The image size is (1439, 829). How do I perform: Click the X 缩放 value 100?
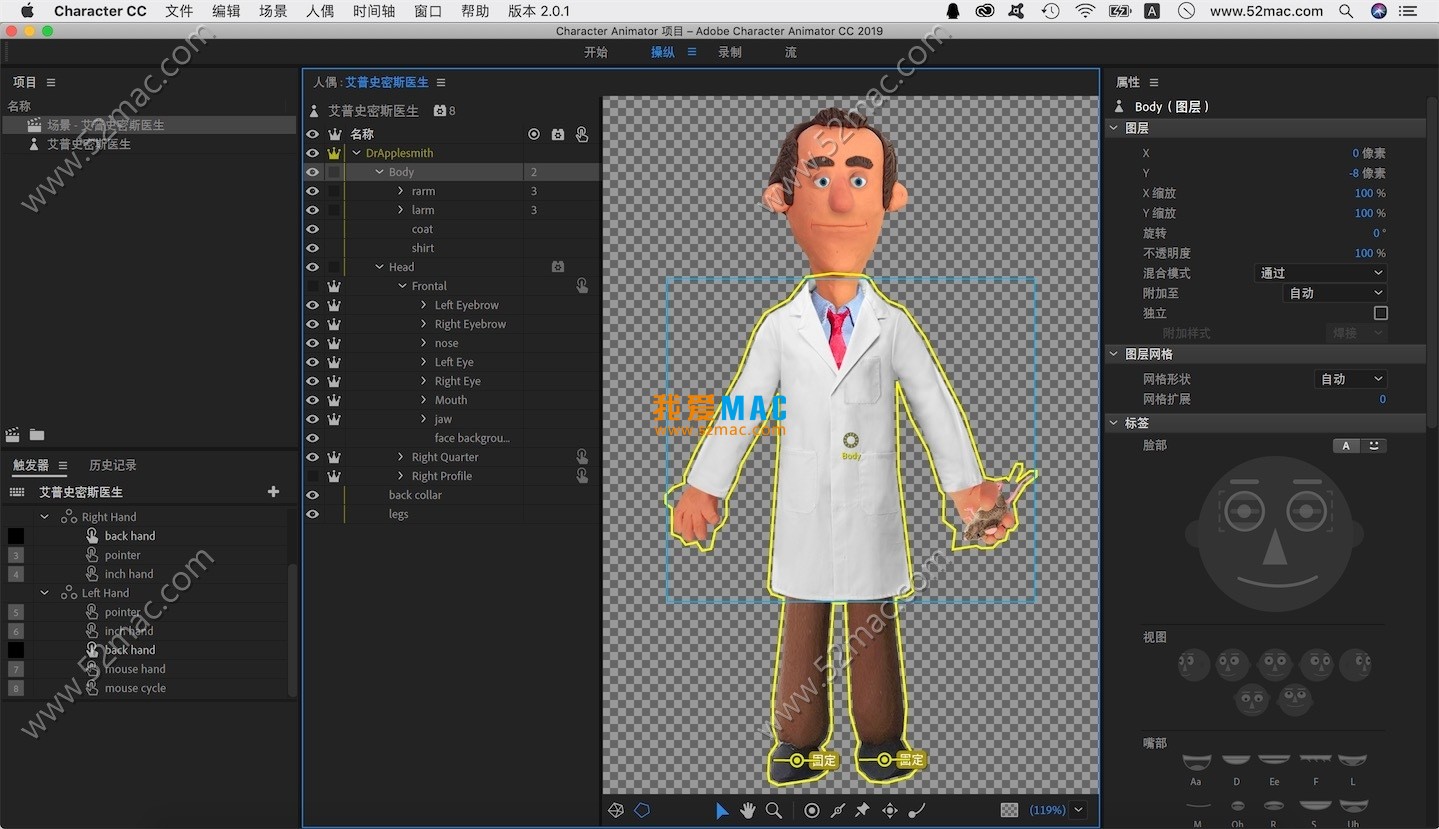pos(1364,193)
